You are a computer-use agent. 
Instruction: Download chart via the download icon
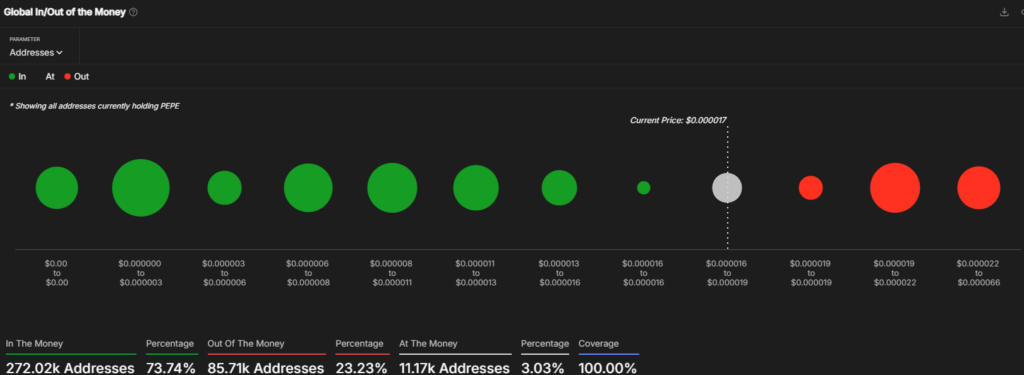(x=1004, y=12)
